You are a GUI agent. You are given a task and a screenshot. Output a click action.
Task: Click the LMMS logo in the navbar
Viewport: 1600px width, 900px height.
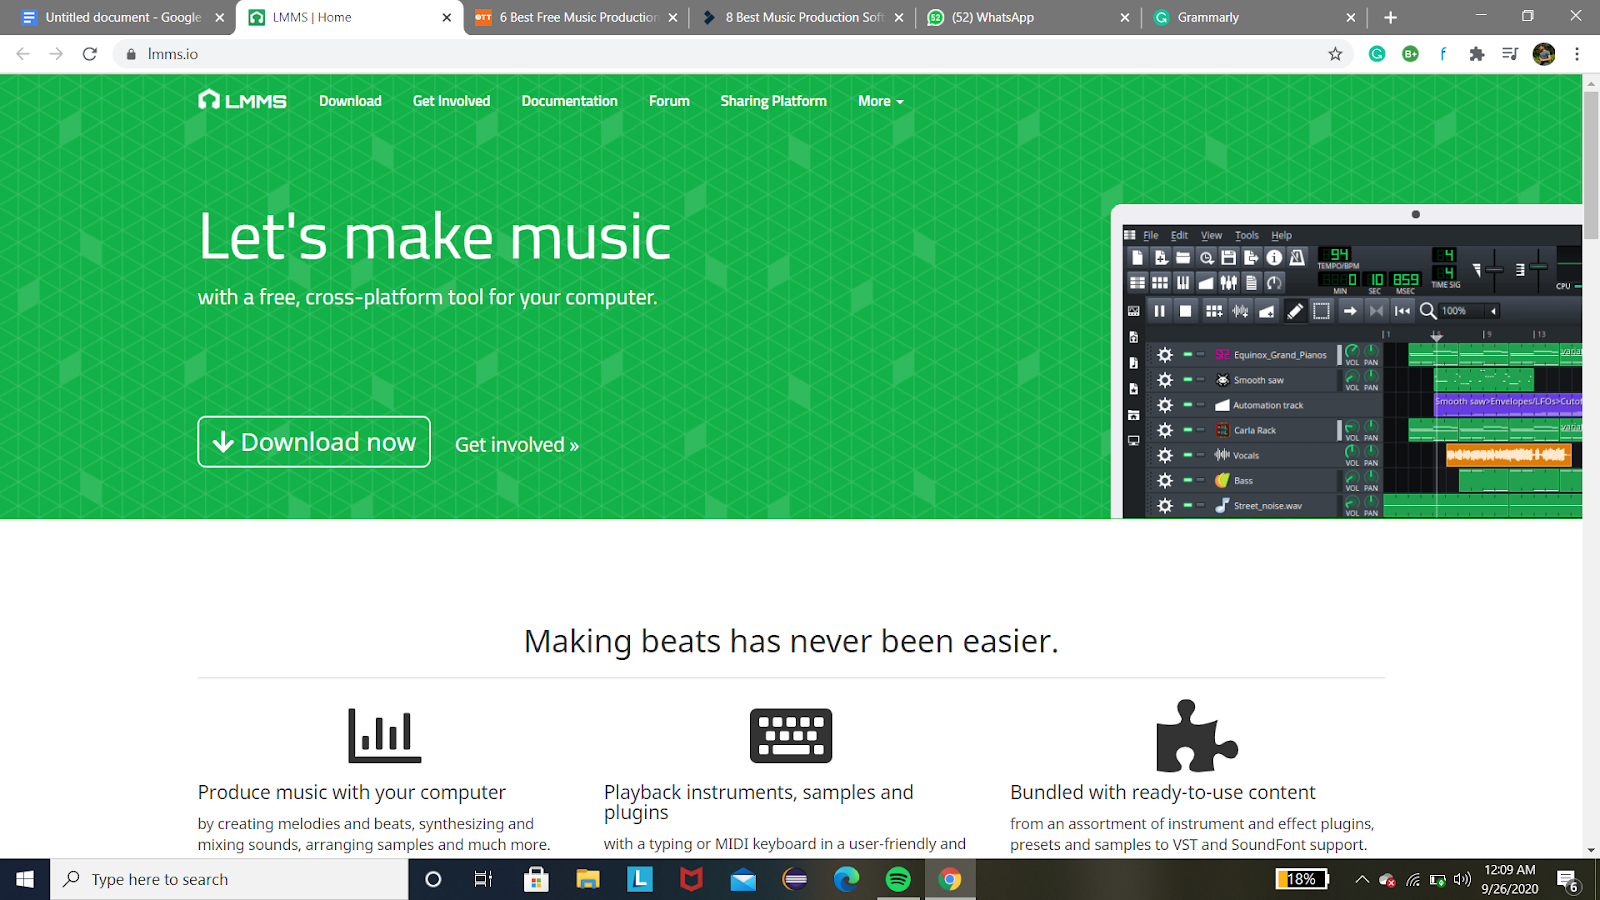click(x=242, y=100)
